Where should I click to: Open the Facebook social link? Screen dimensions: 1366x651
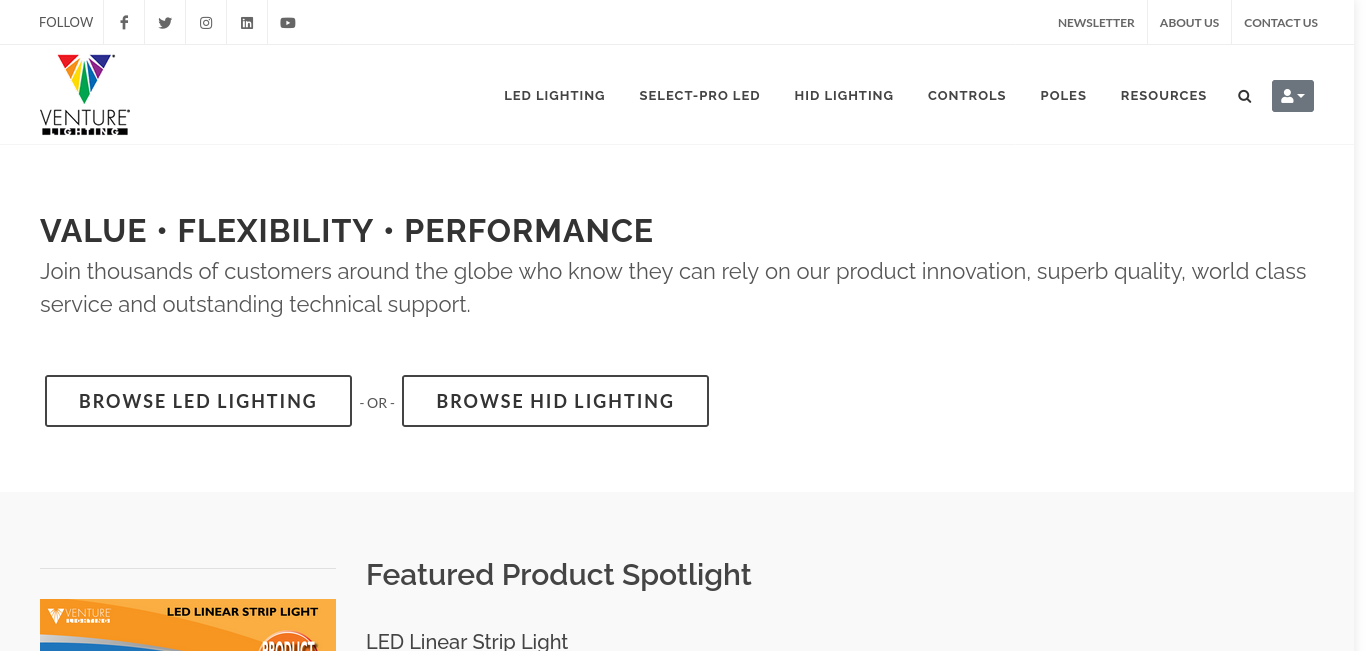(124, 22)
